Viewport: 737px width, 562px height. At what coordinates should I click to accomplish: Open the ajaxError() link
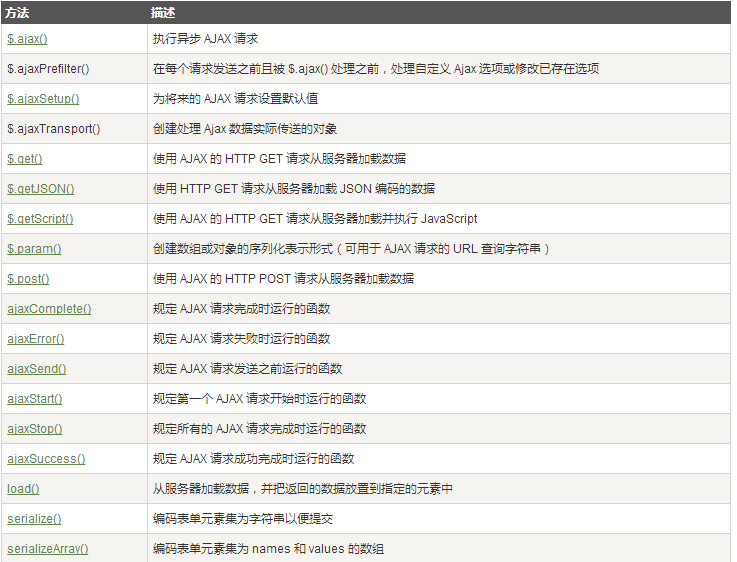(x=36, y=339)
